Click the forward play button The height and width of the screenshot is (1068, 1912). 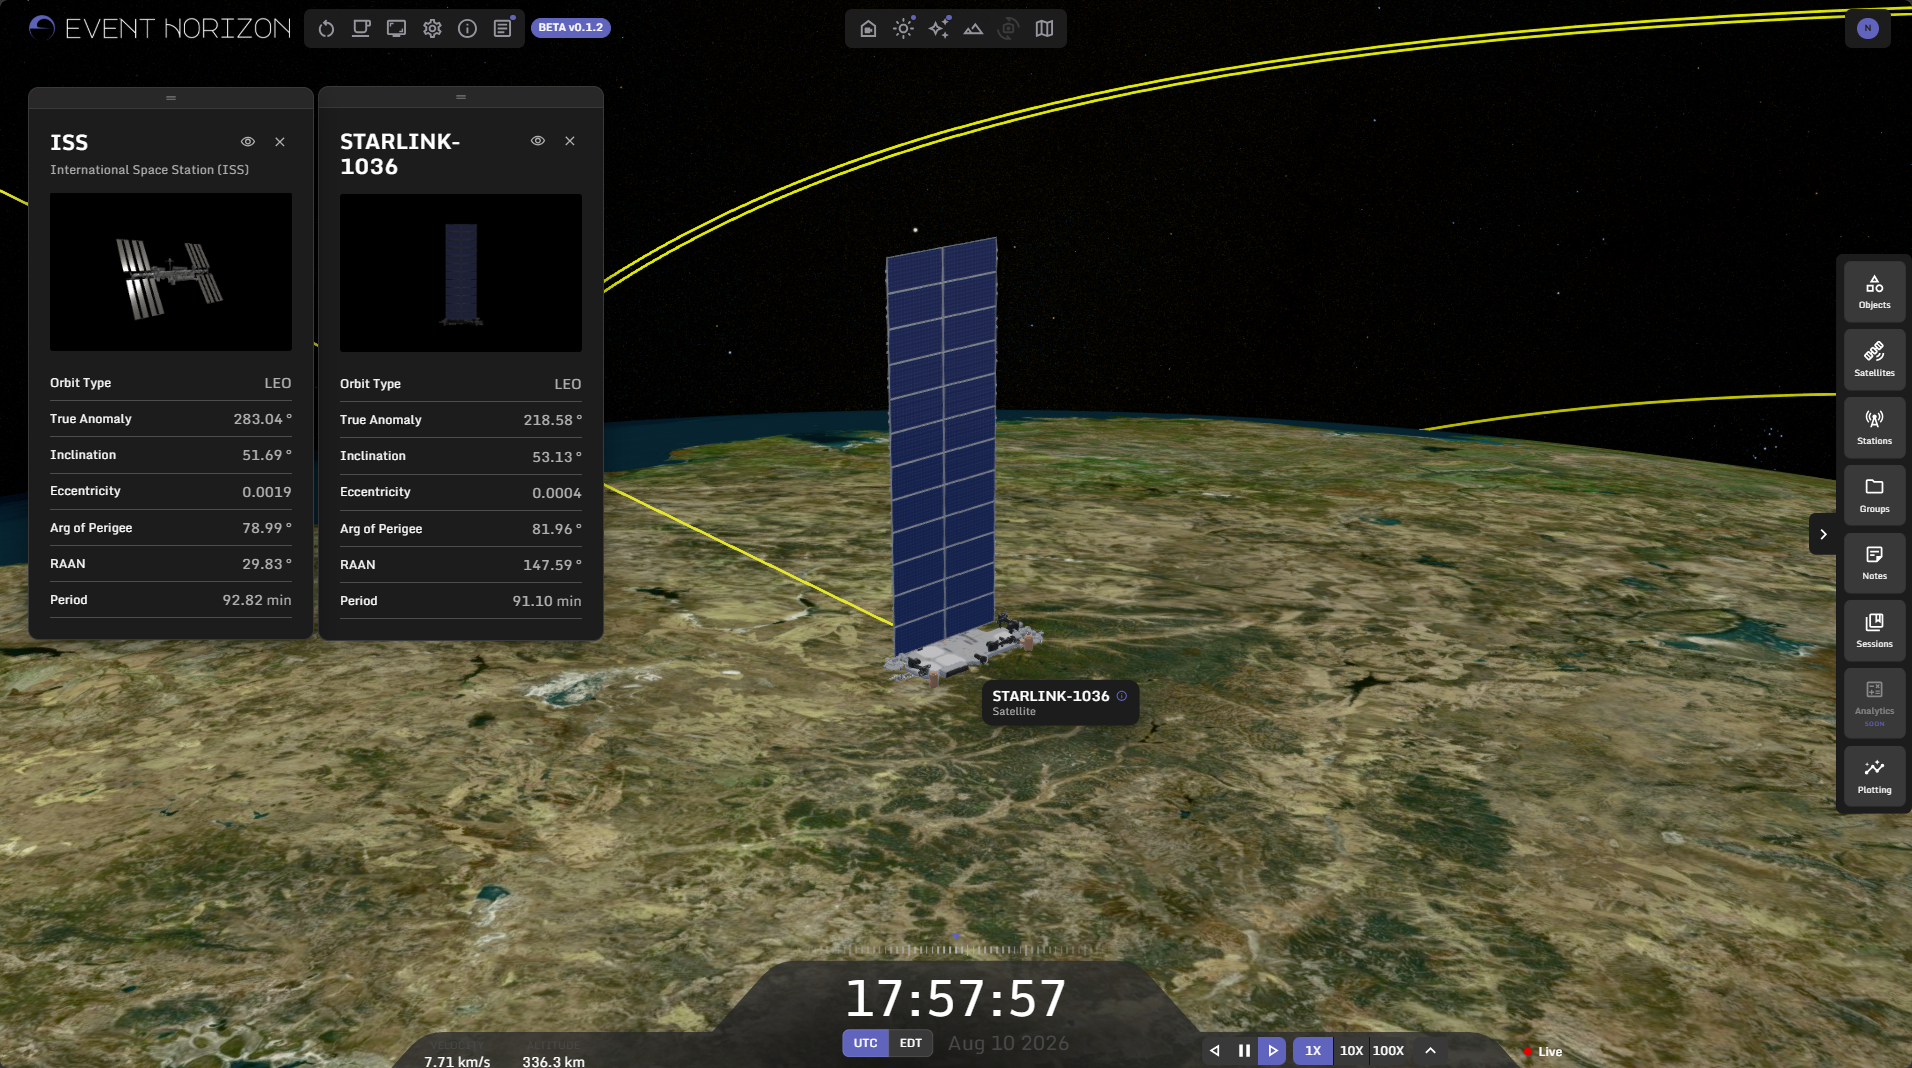point(1272,1051)
